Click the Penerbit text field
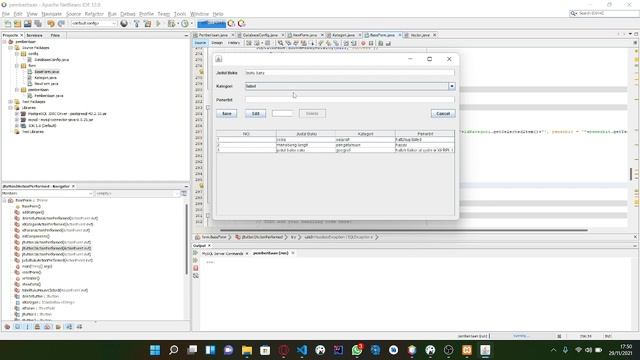Viewport: 640px width, 360px height. (x=349, y=100)
